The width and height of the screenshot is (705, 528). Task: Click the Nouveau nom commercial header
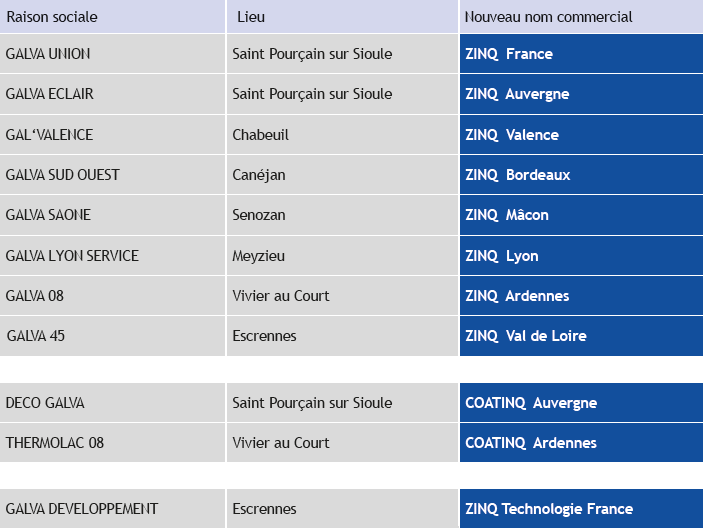[x=581, y=17]
